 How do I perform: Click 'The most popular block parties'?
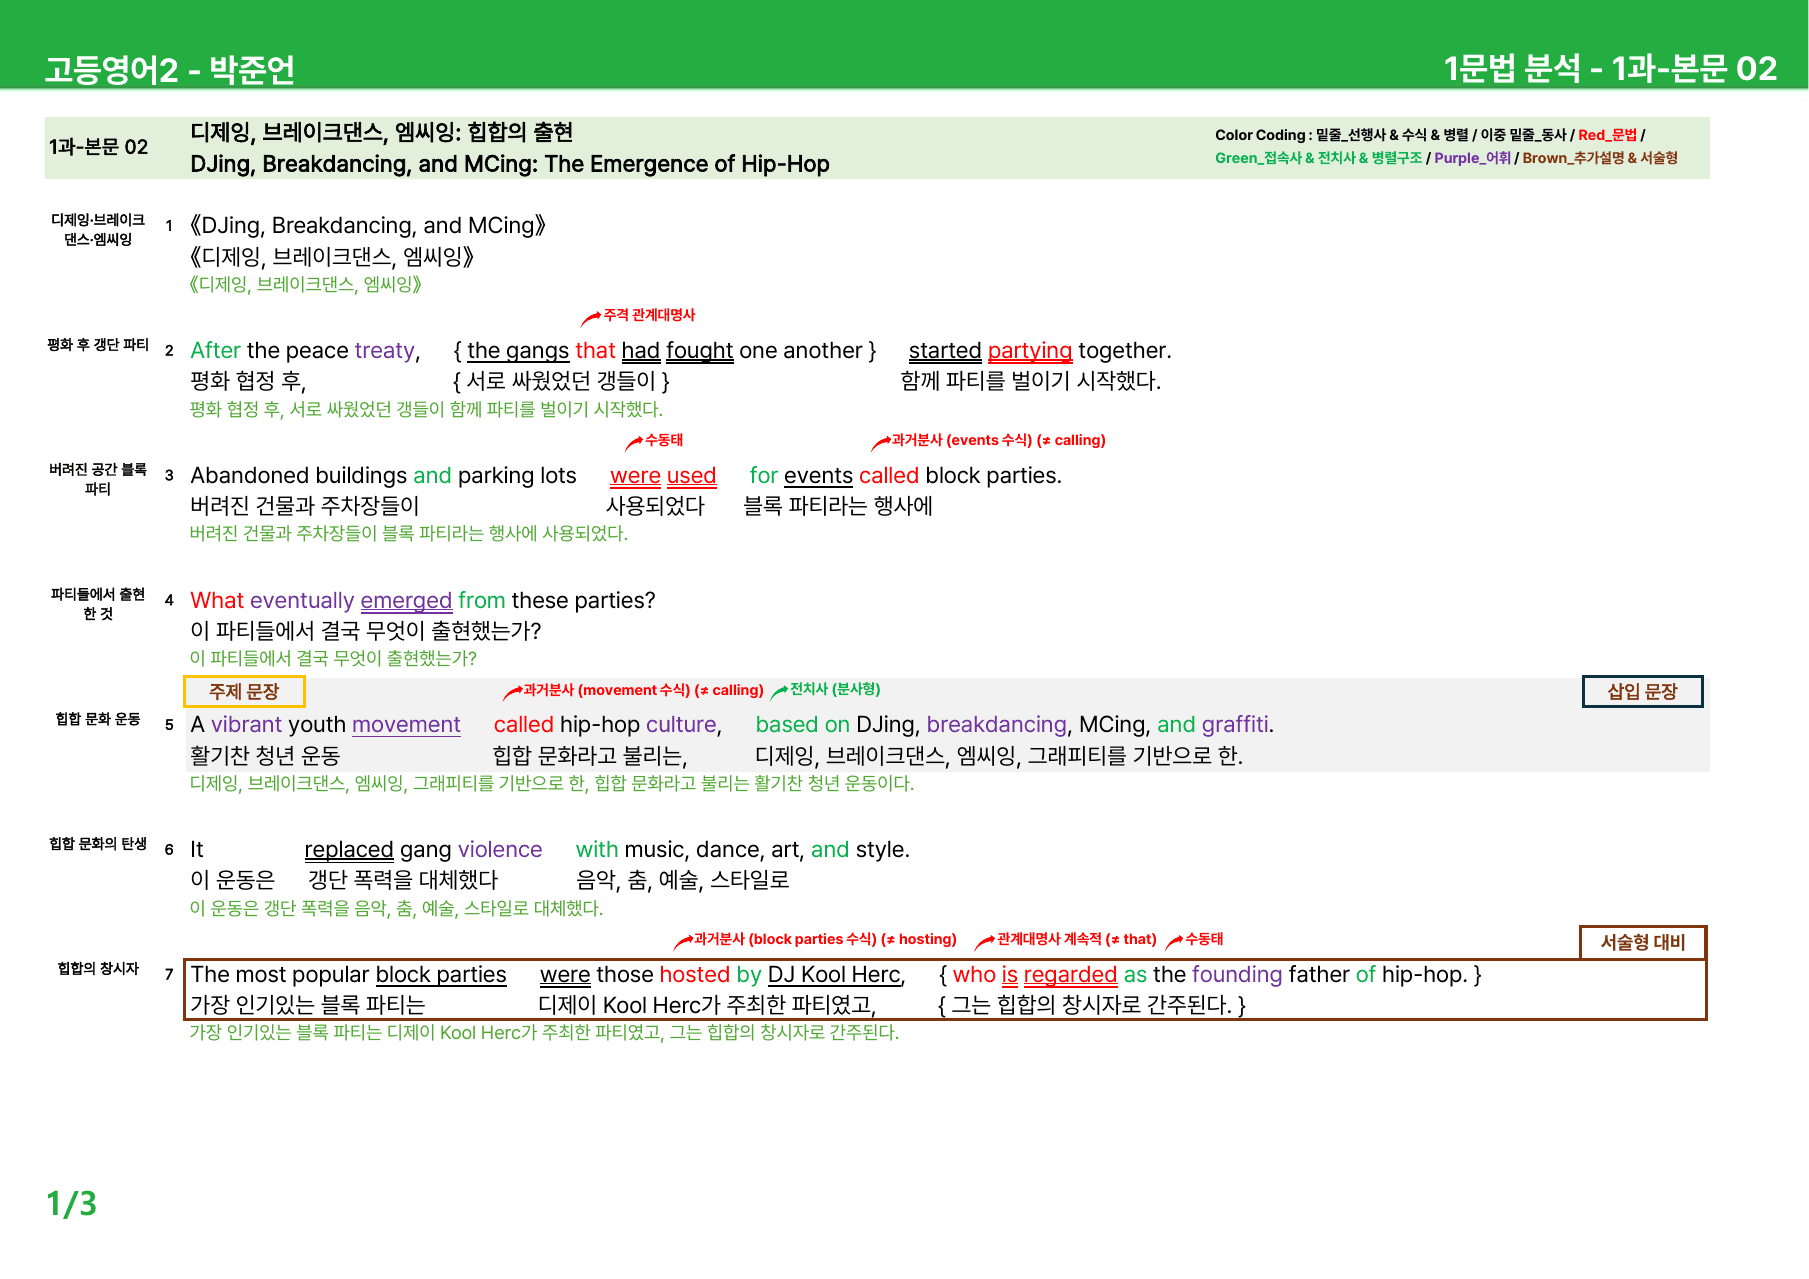(349, 975)
